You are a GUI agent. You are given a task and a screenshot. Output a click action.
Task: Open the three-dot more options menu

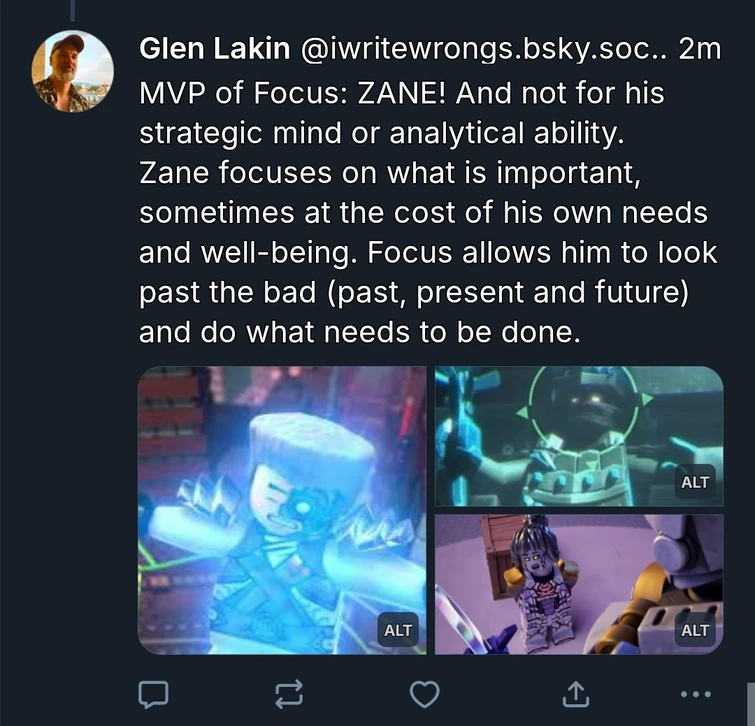point(696,694)
